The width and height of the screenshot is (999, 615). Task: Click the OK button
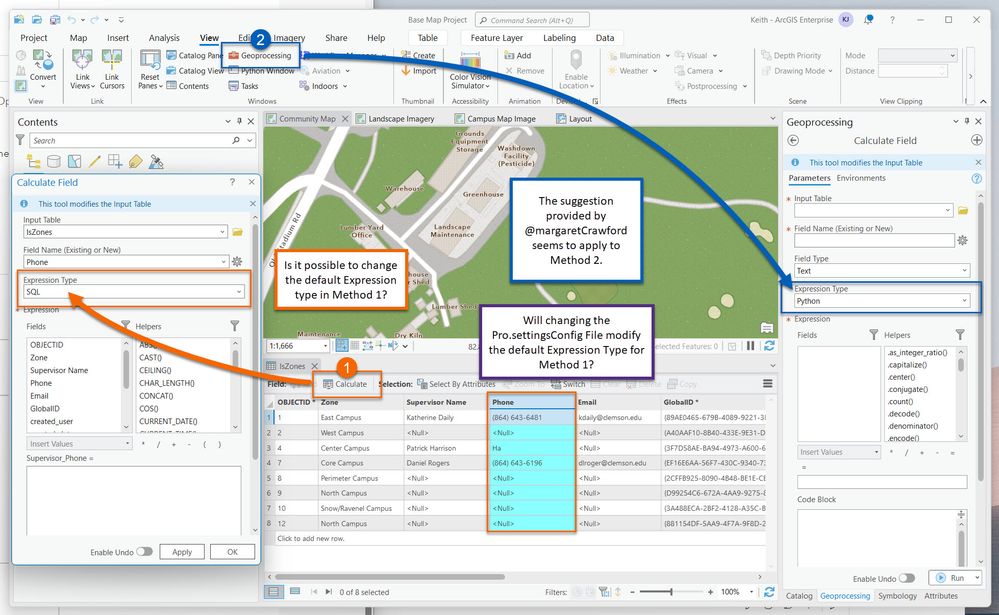click(x=233, y=552)
